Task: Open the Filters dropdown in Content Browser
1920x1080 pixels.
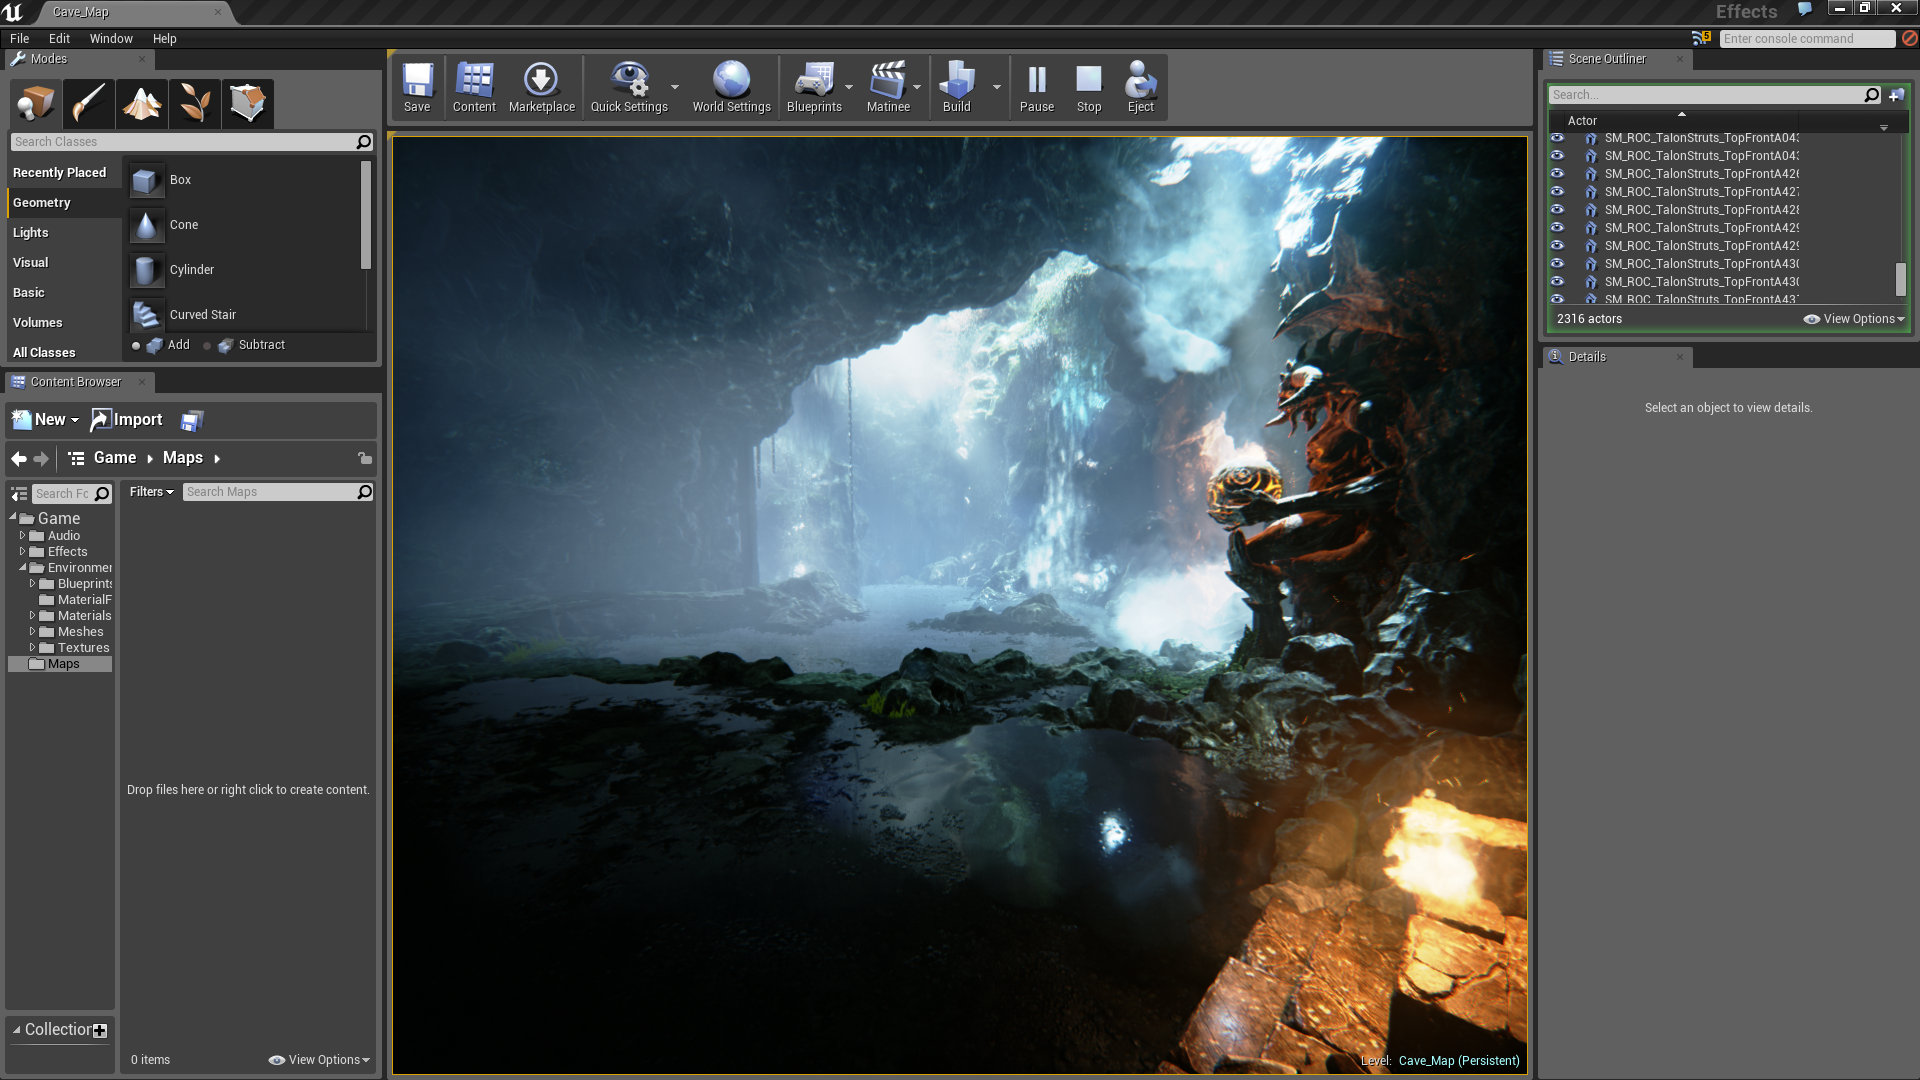Action: pos(152,492)
